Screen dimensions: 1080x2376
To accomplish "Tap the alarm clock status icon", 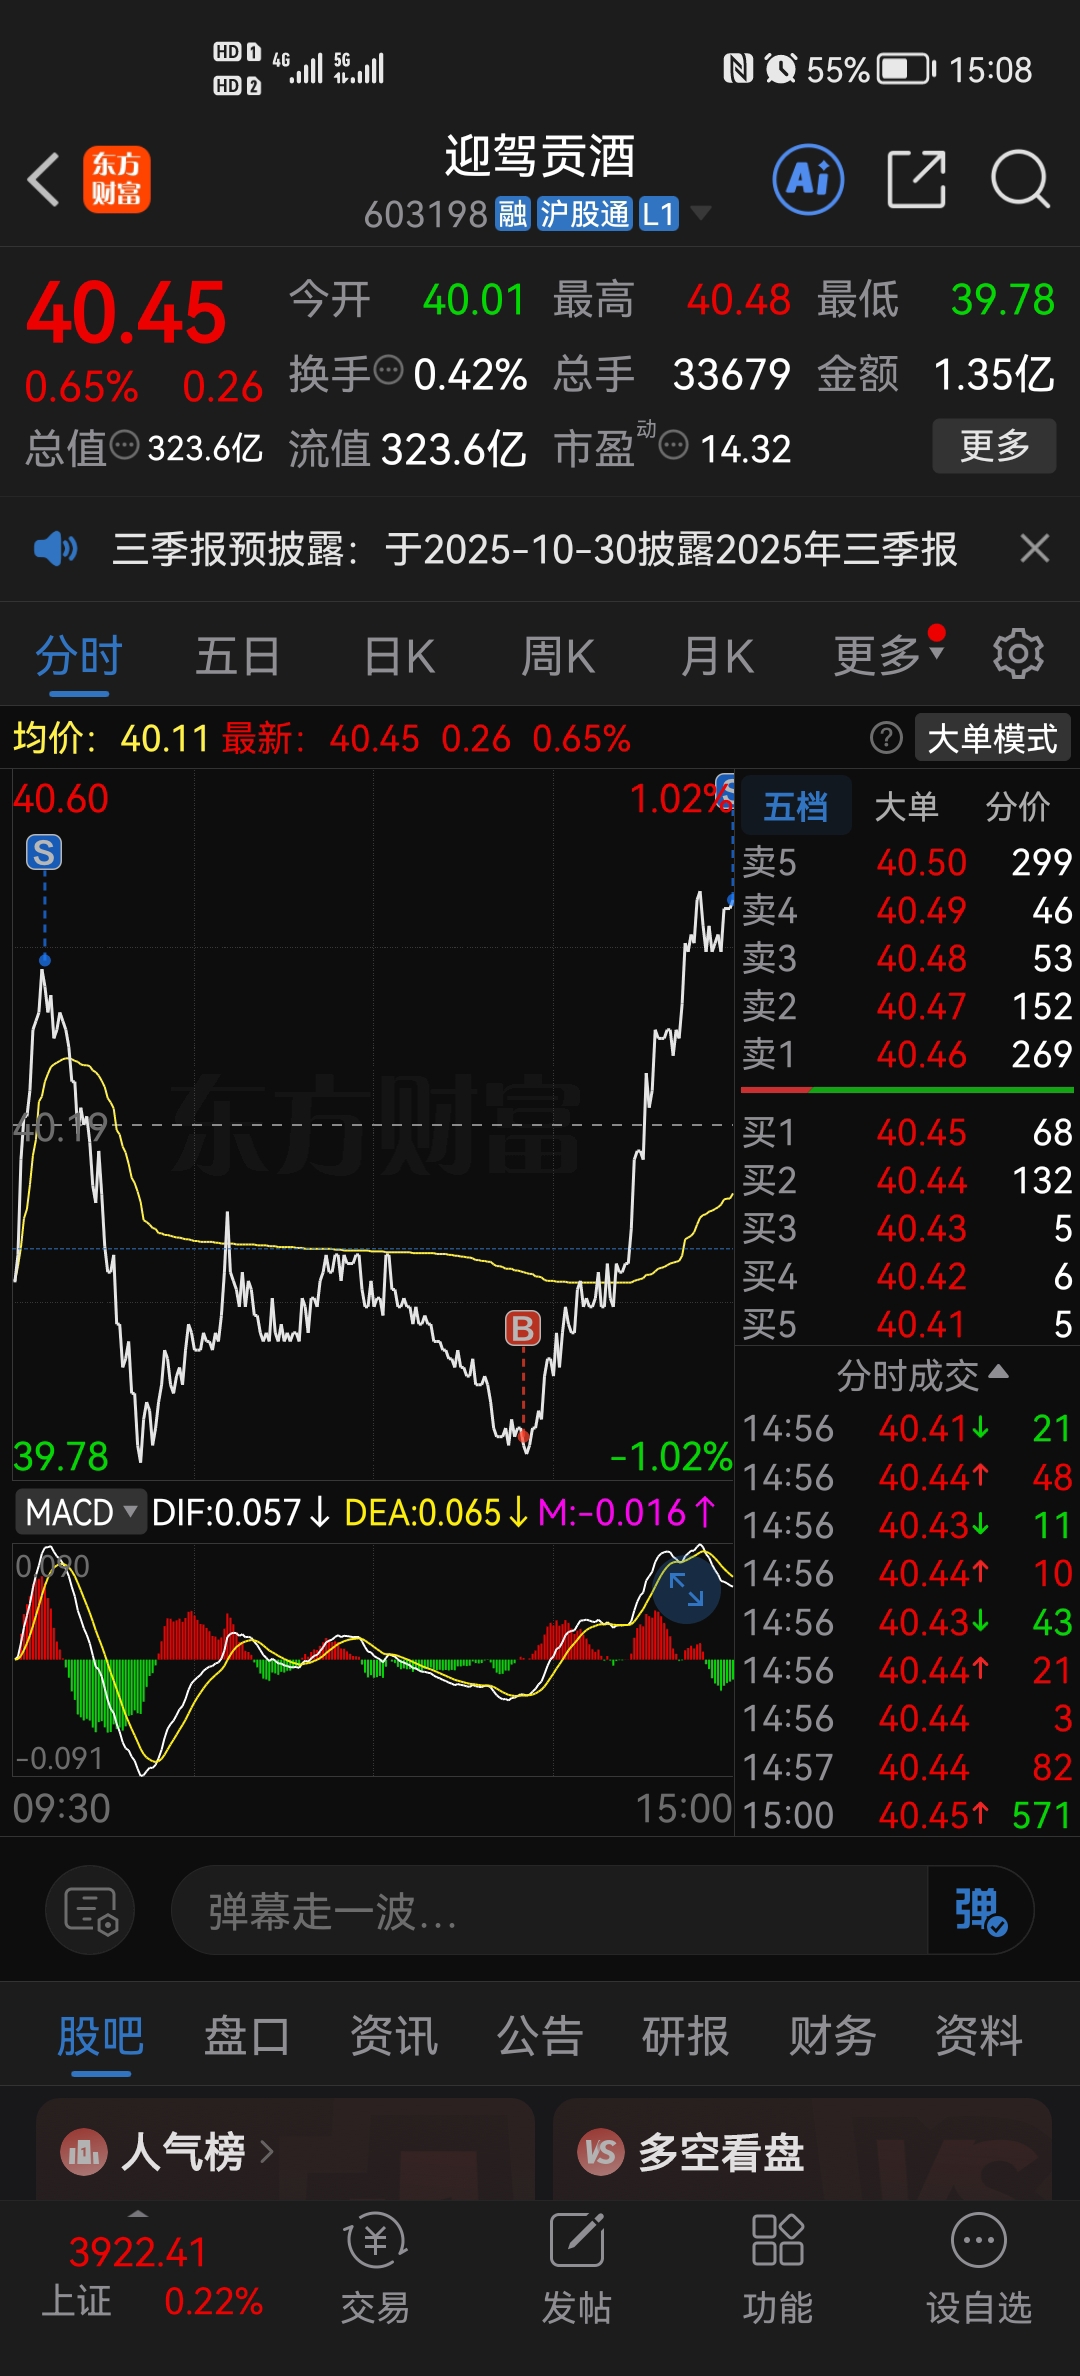I will 781,68.
